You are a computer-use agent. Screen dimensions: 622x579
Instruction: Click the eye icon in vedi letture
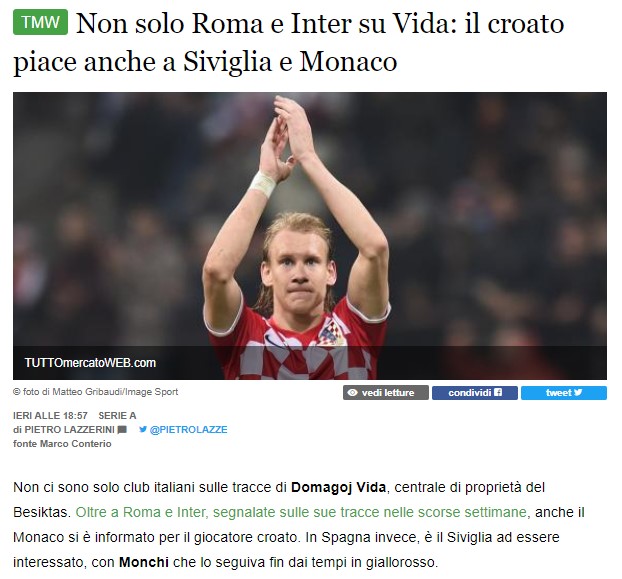pos(352,393)
